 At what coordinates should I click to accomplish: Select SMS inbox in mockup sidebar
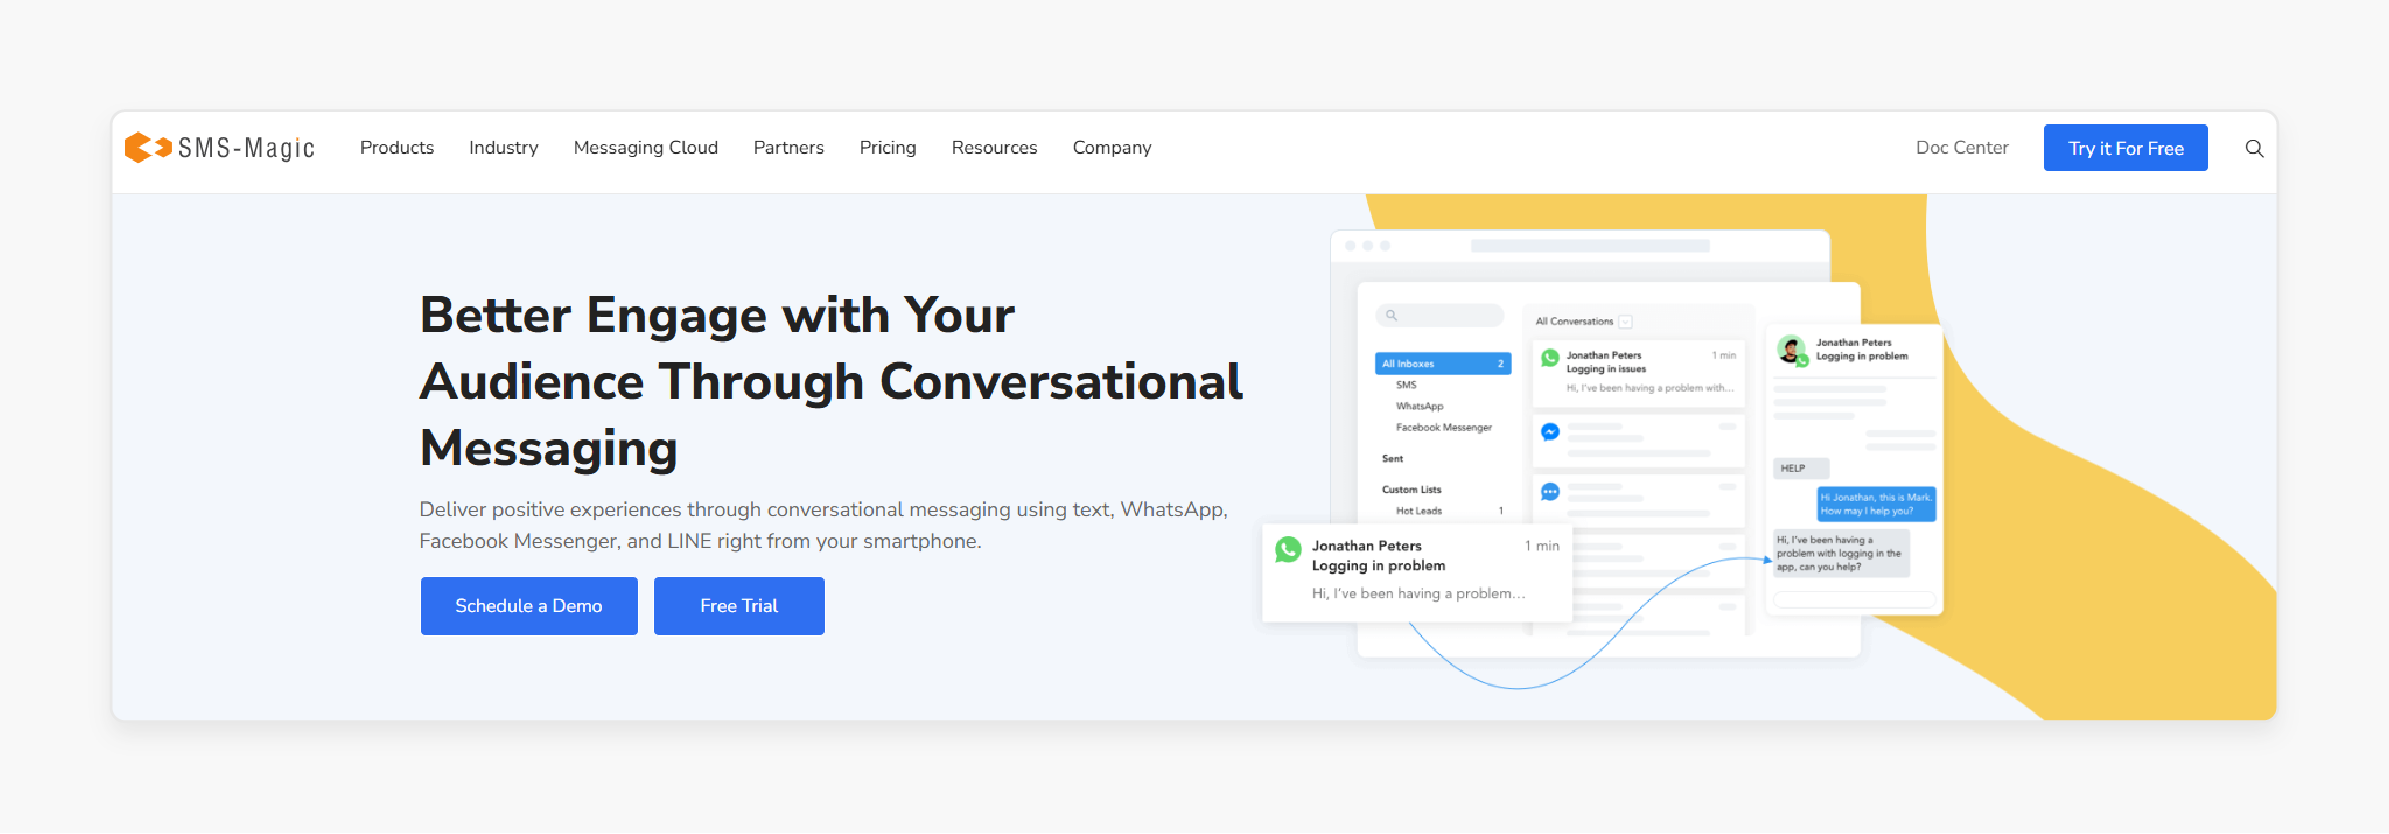[1406, 385]
